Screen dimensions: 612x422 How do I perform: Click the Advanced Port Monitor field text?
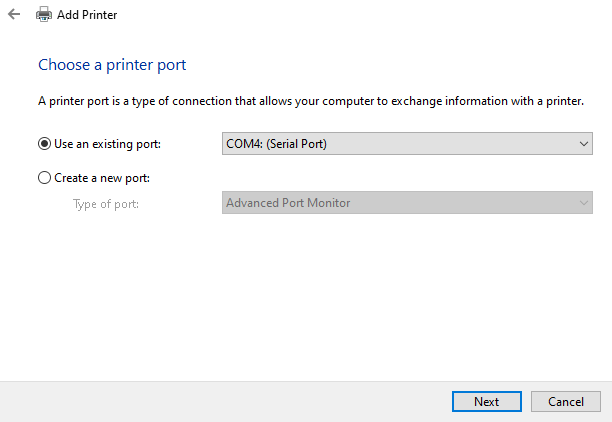[x=288, y=203]
